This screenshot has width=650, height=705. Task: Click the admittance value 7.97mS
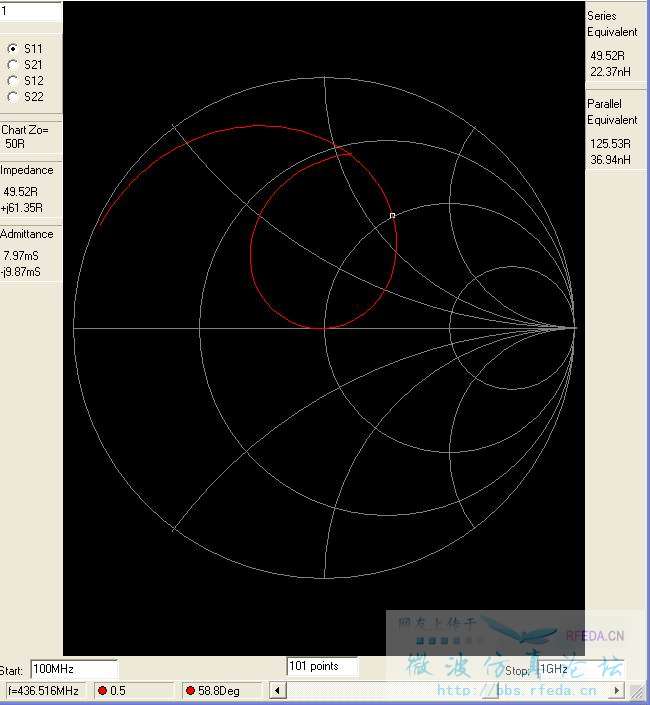coord(21,255)
